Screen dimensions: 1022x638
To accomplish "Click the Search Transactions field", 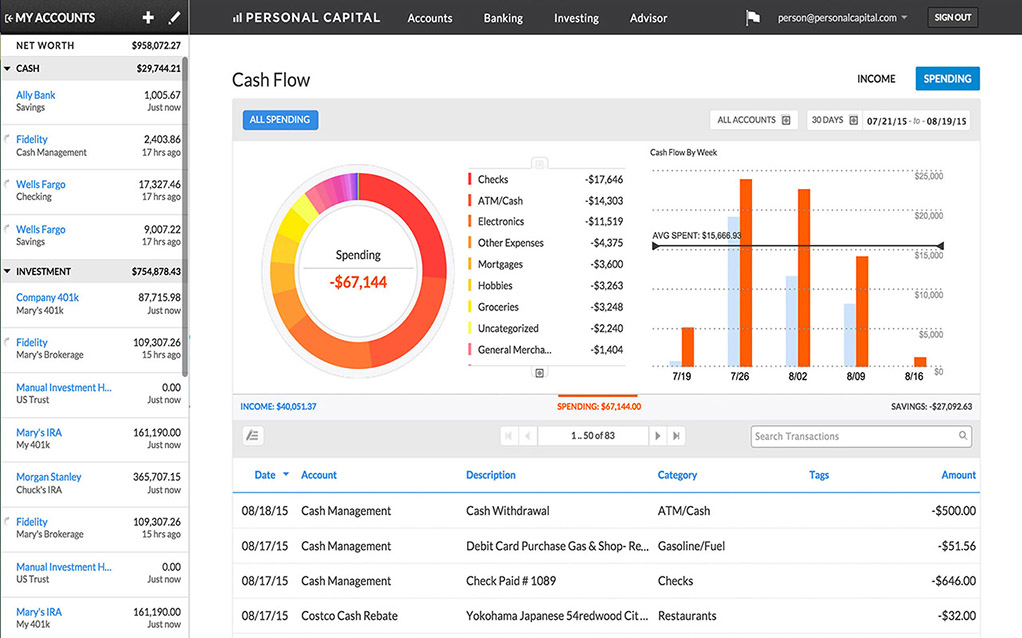I will (x=854, y=436).
